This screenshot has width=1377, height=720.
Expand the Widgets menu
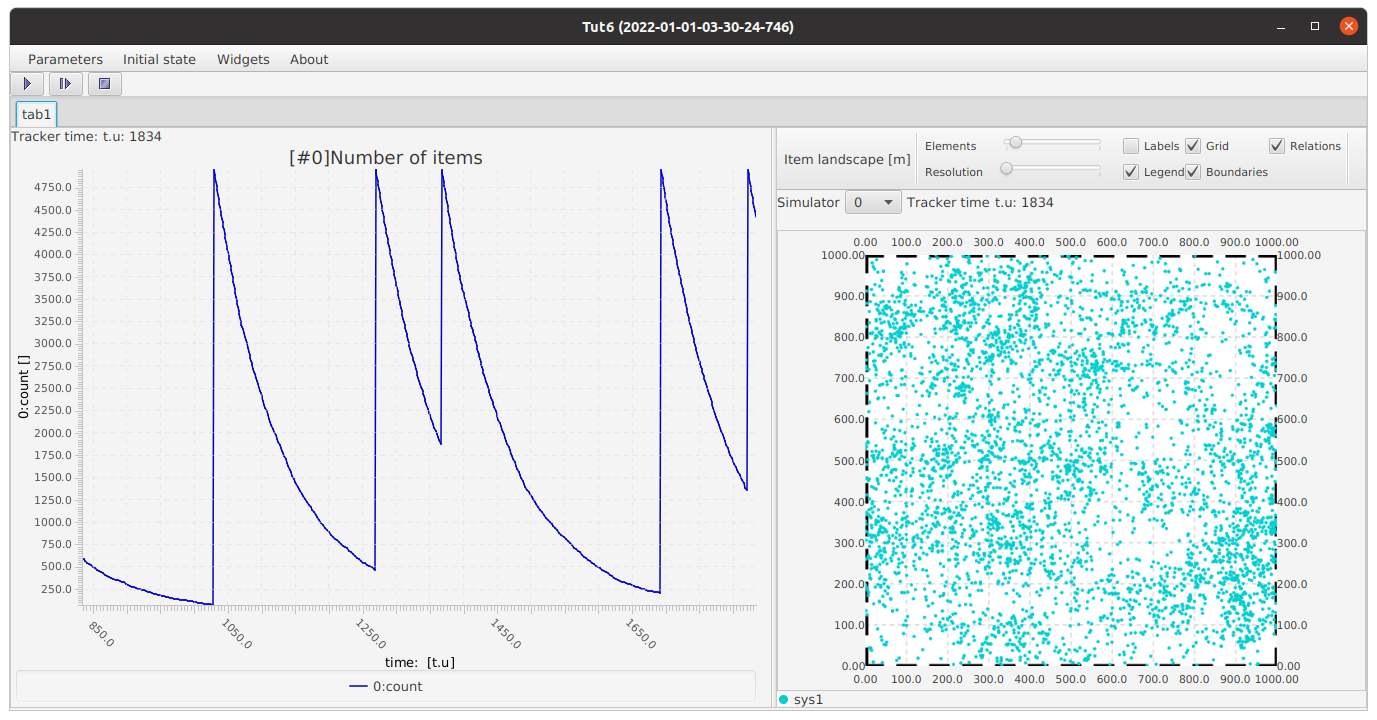tap(243, 59)
